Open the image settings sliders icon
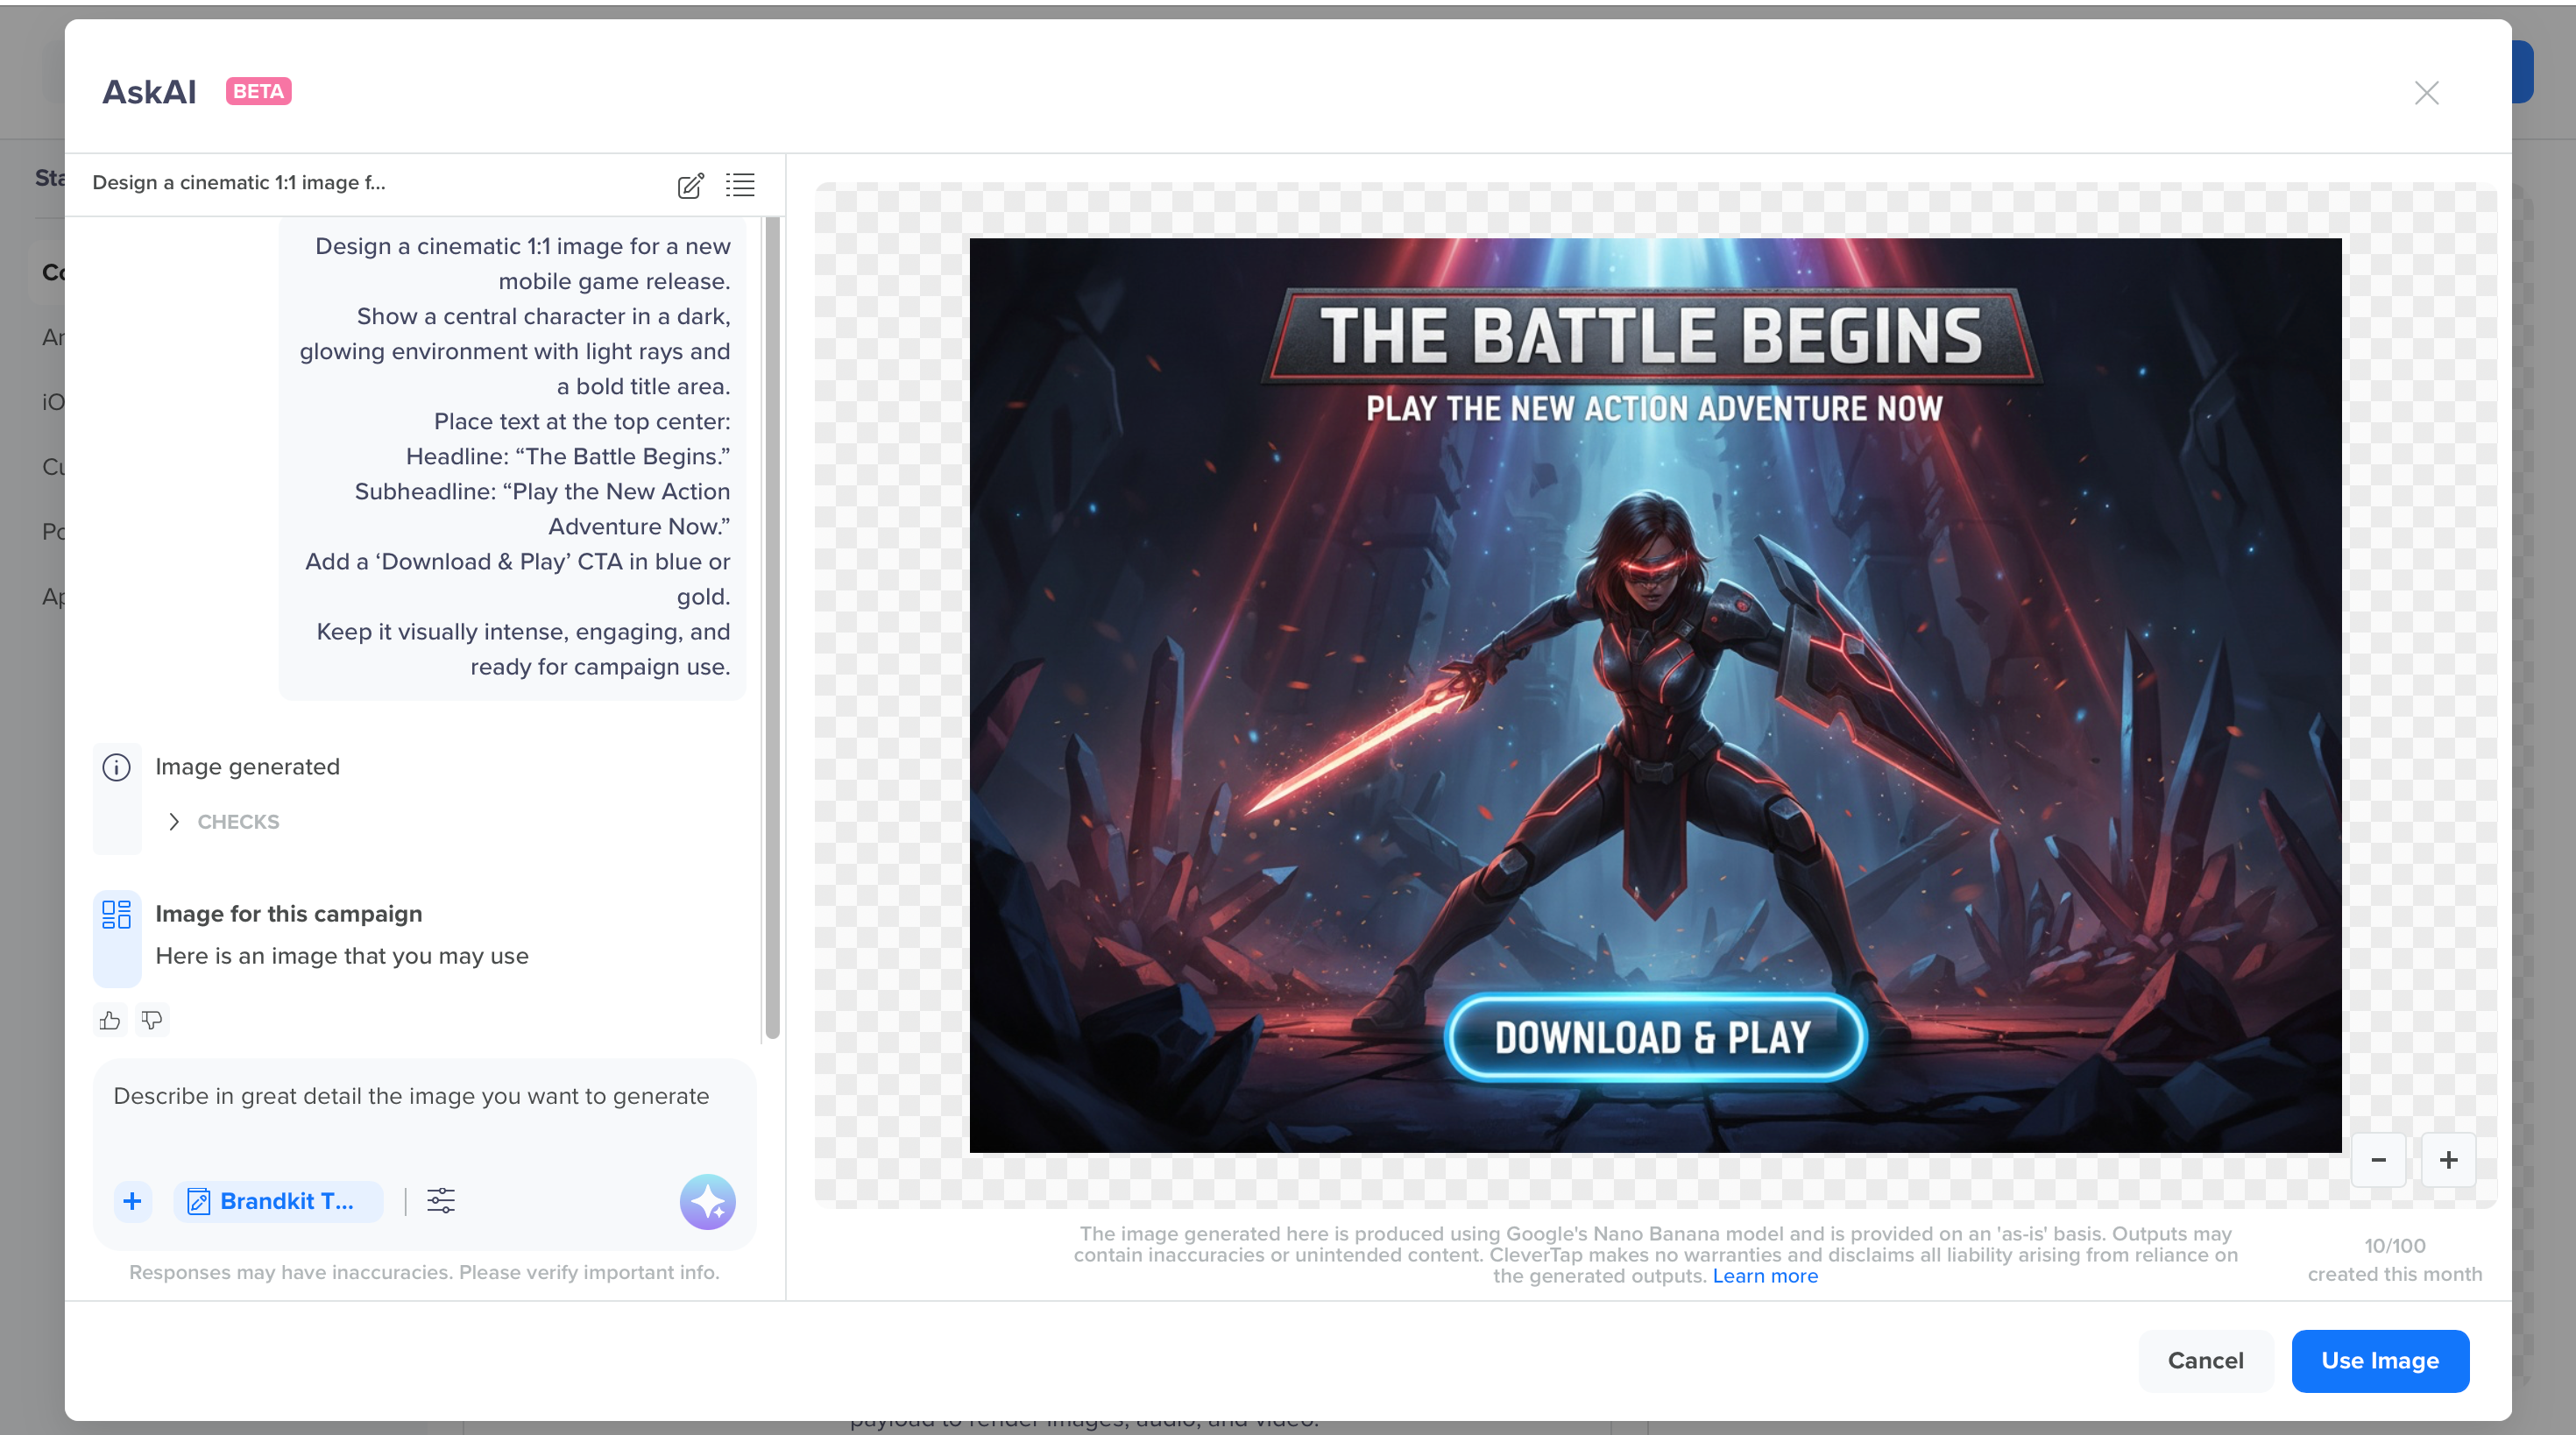Viewport: 2576px width, 1435px height. 441,1201
